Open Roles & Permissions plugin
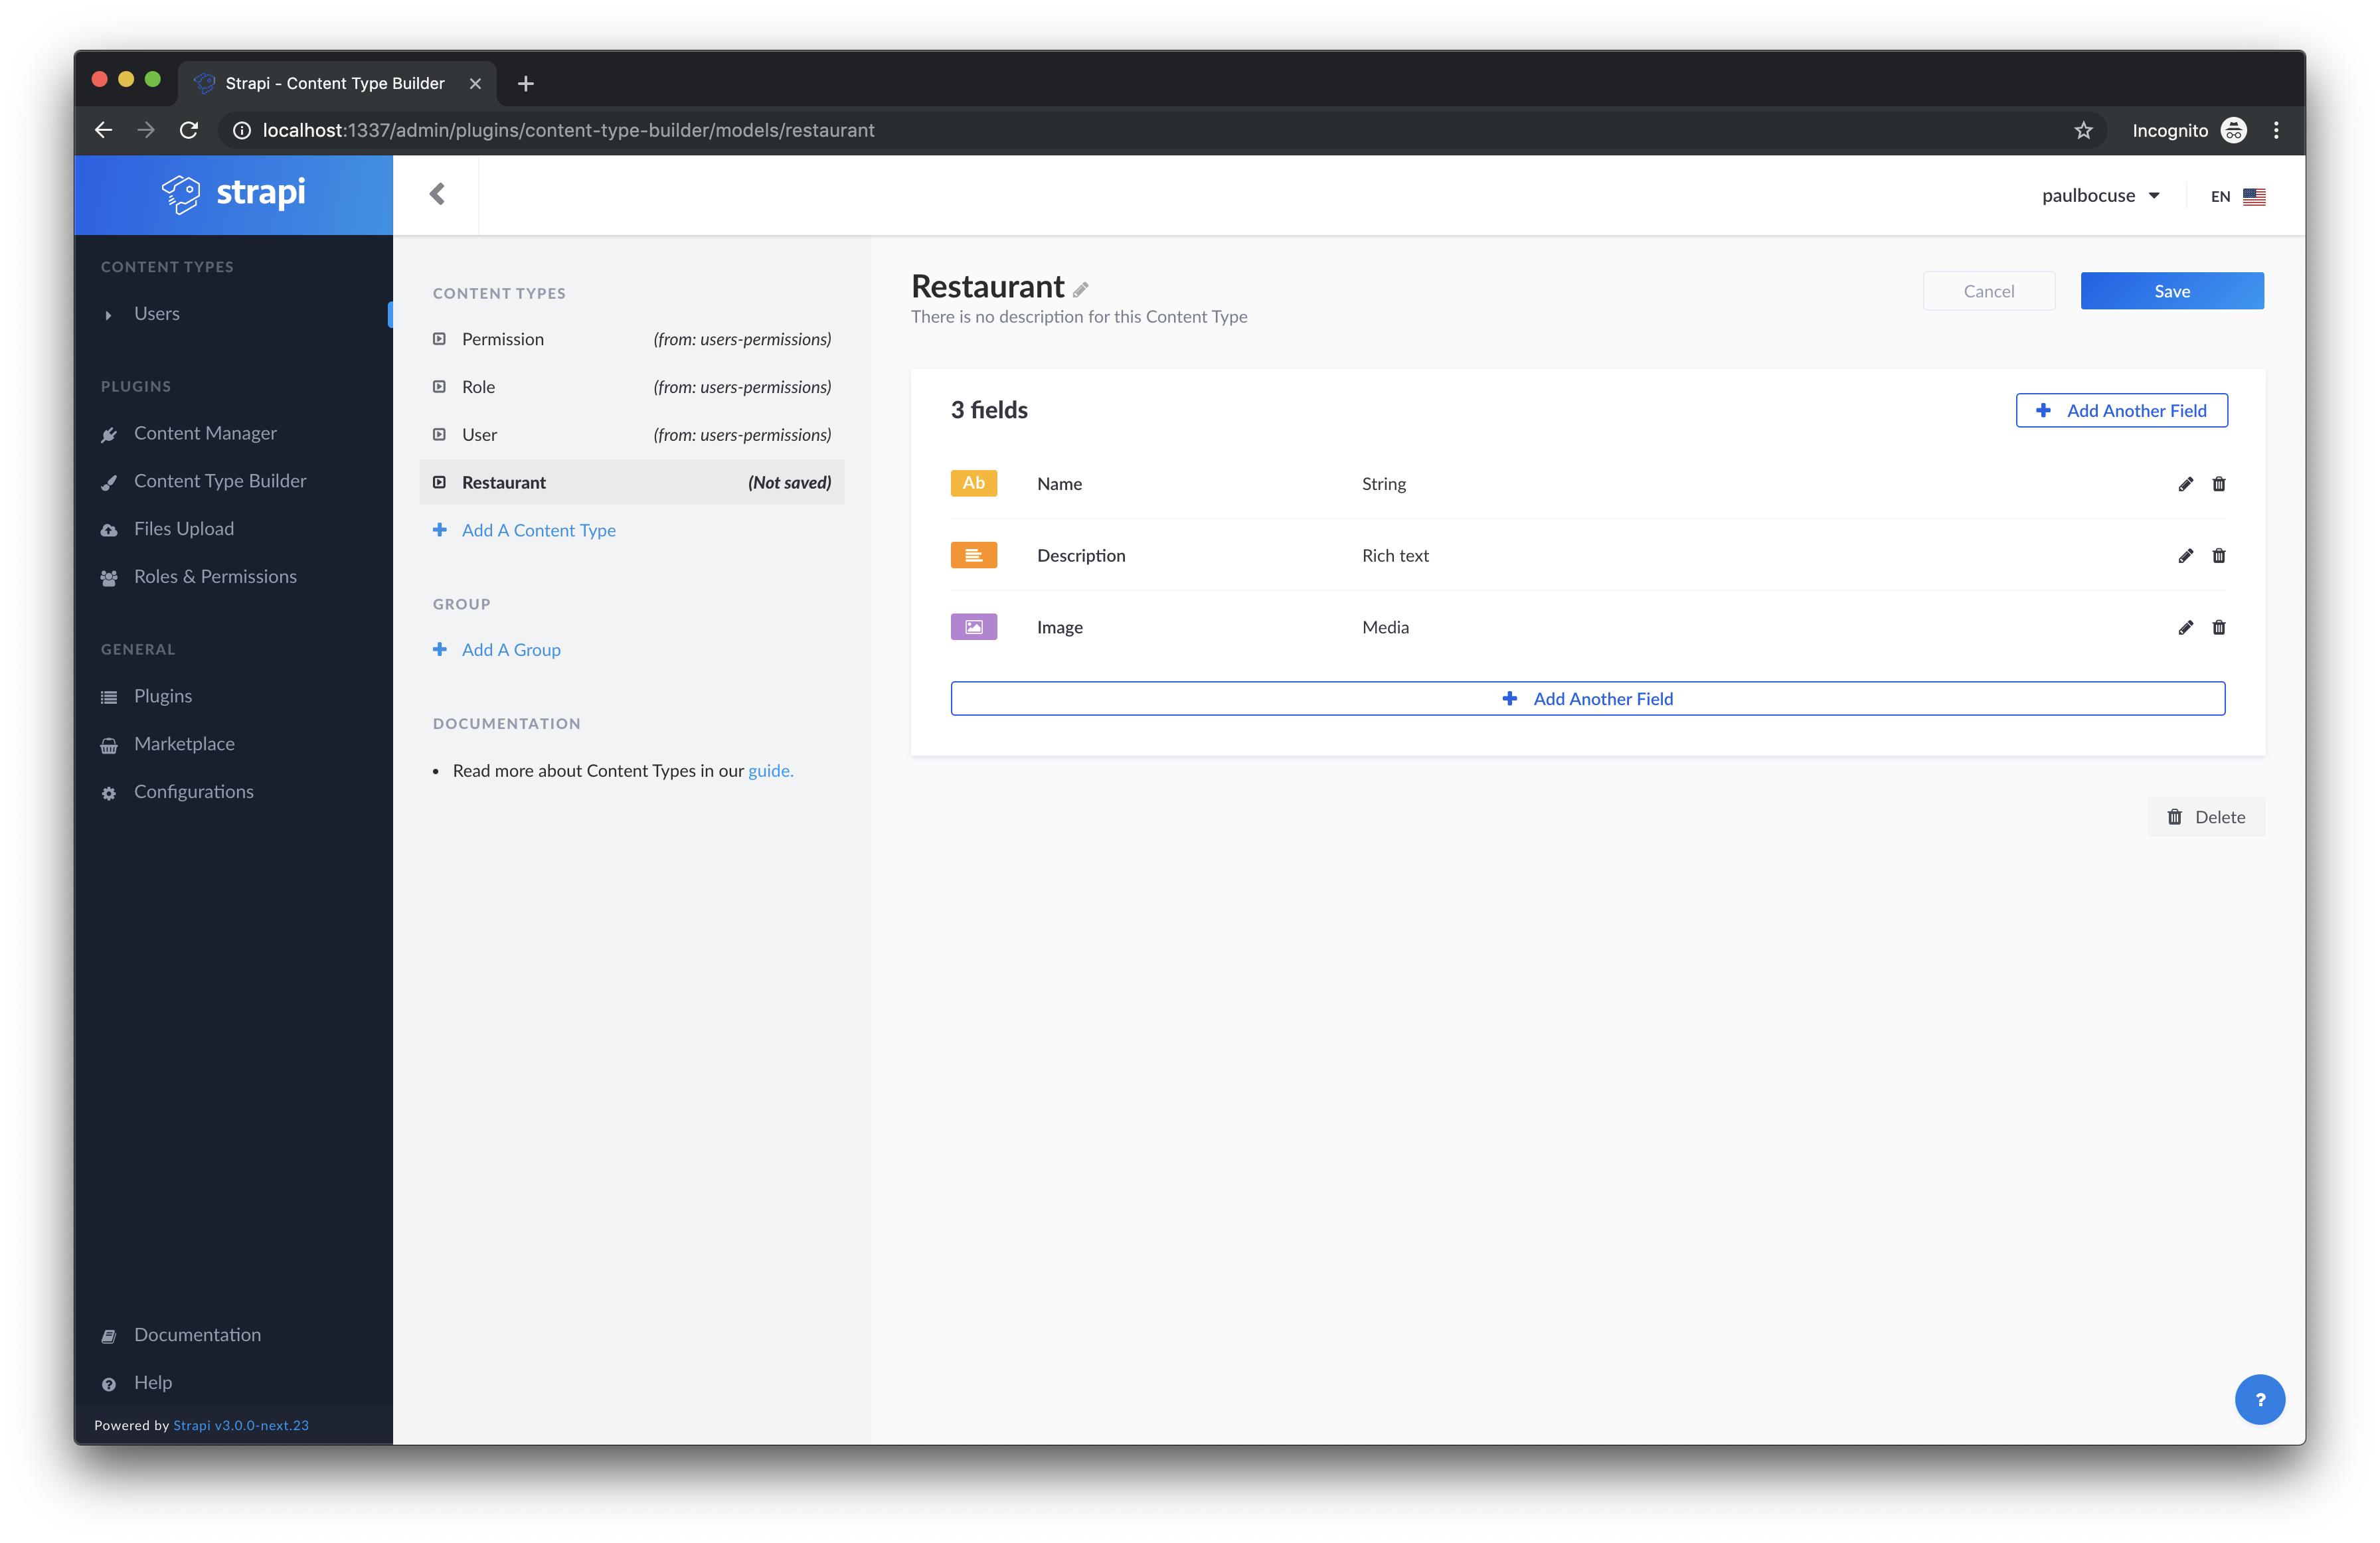The height and width of the screenshot is (1543, 2380). [215, 577]
